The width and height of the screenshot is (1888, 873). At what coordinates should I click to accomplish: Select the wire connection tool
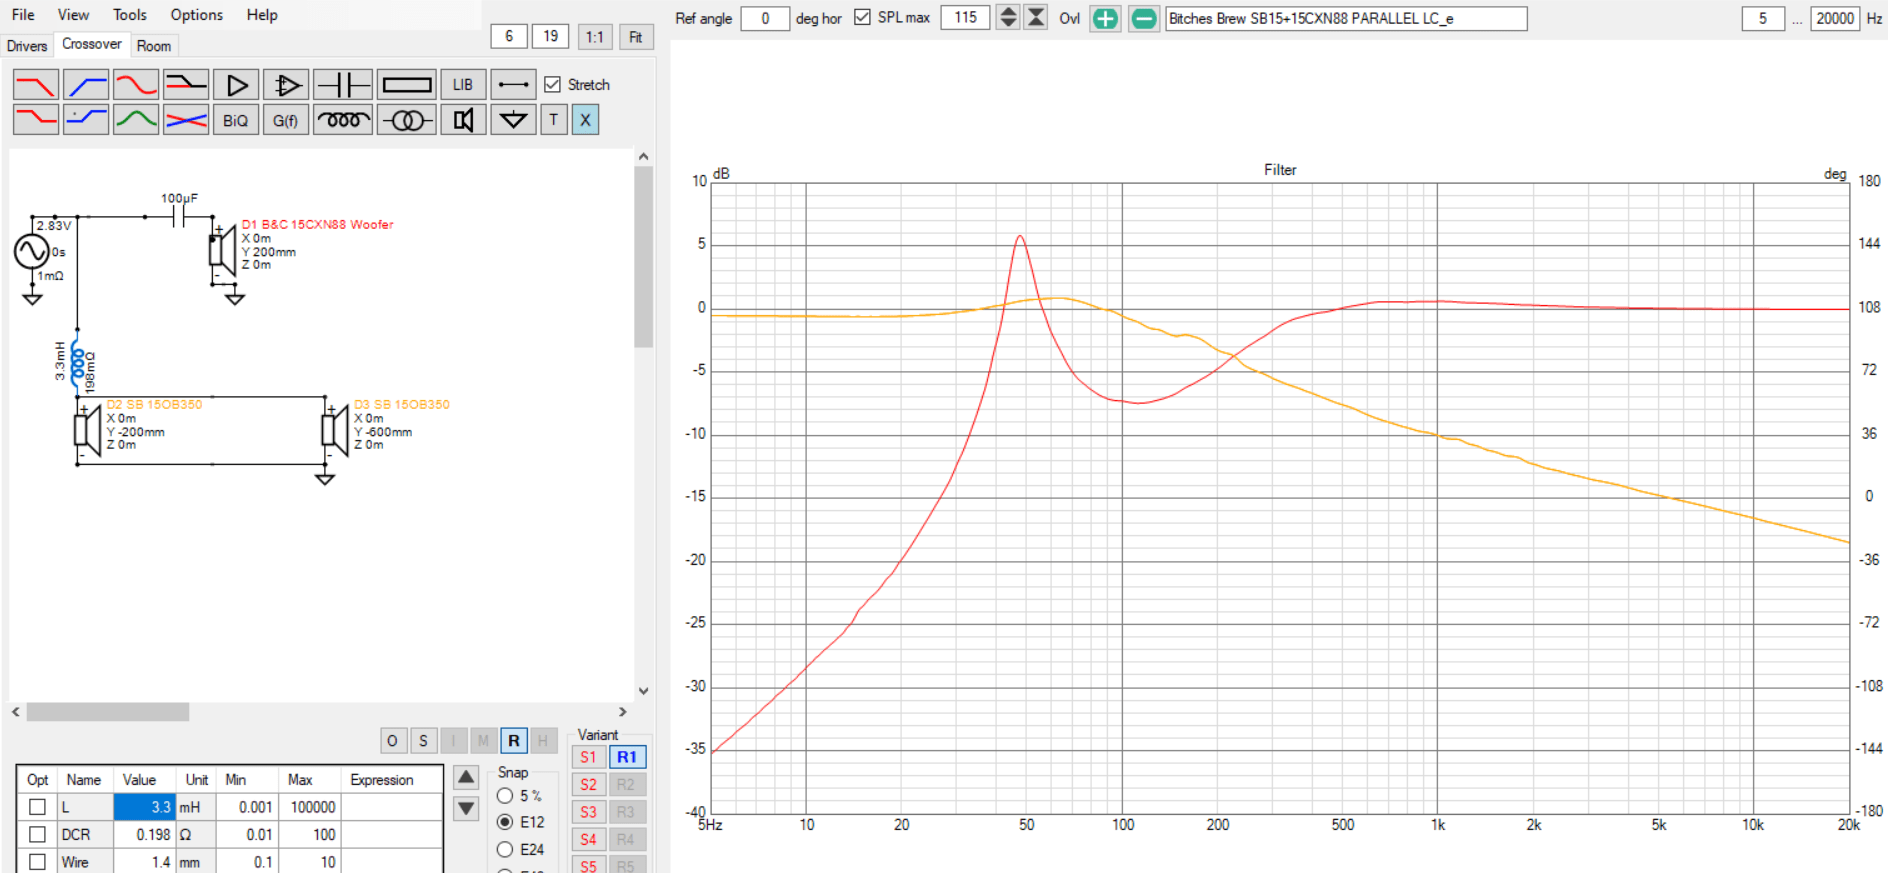click(513, 85)
